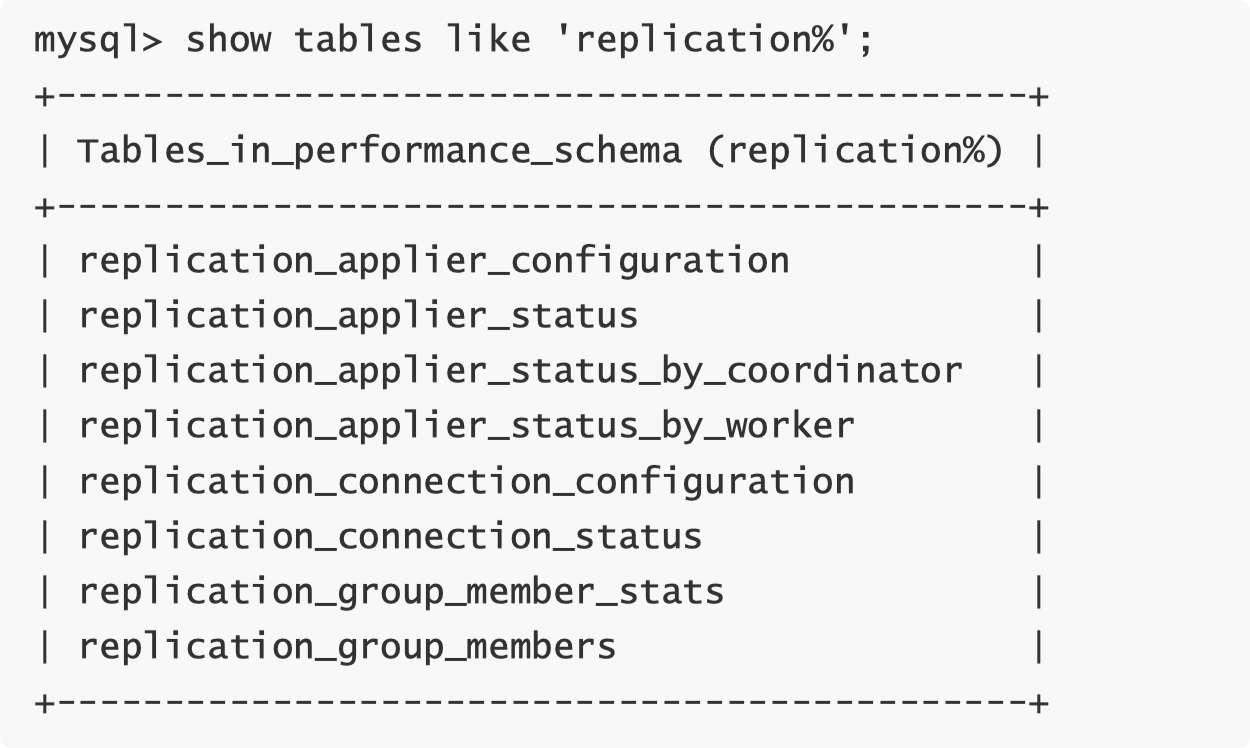This screenshot has height=748, width=1250.
Task: Select the replication_applier_status_by_worker row
Action: click(466, 426)
